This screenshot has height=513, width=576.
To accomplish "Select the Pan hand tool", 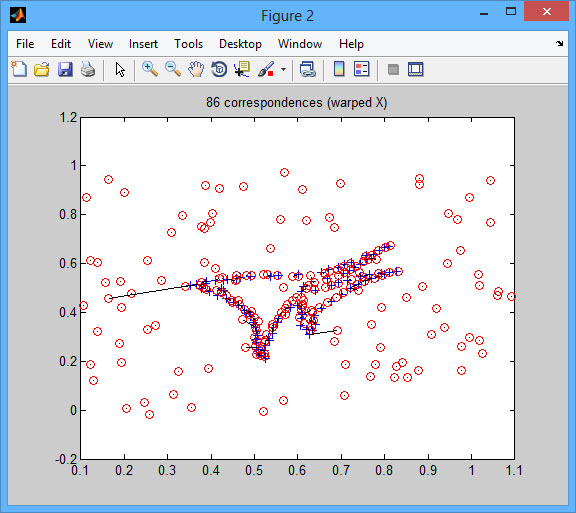I will click(x=196, y=69).
